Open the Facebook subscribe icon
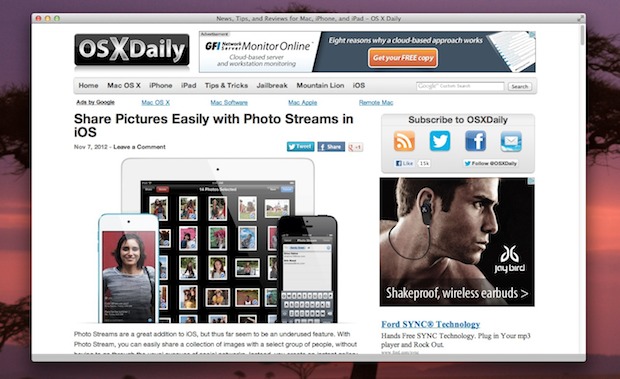This screenshot has height=379, width=620. [x=475, y=141]
